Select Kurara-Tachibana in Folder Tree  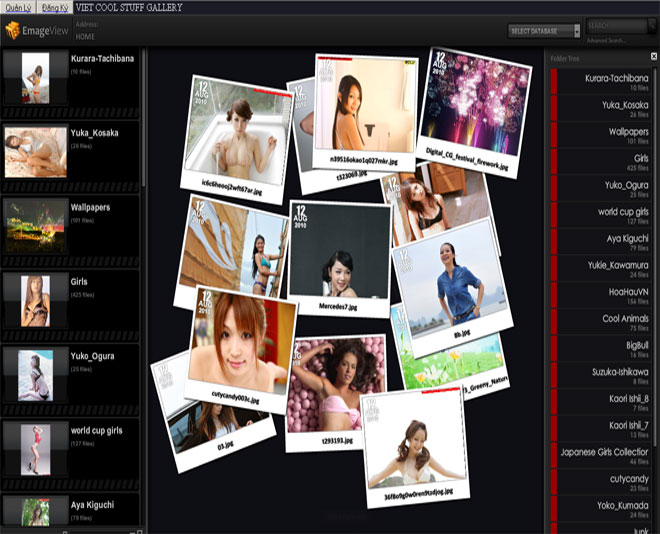click(x=601, y=82)
